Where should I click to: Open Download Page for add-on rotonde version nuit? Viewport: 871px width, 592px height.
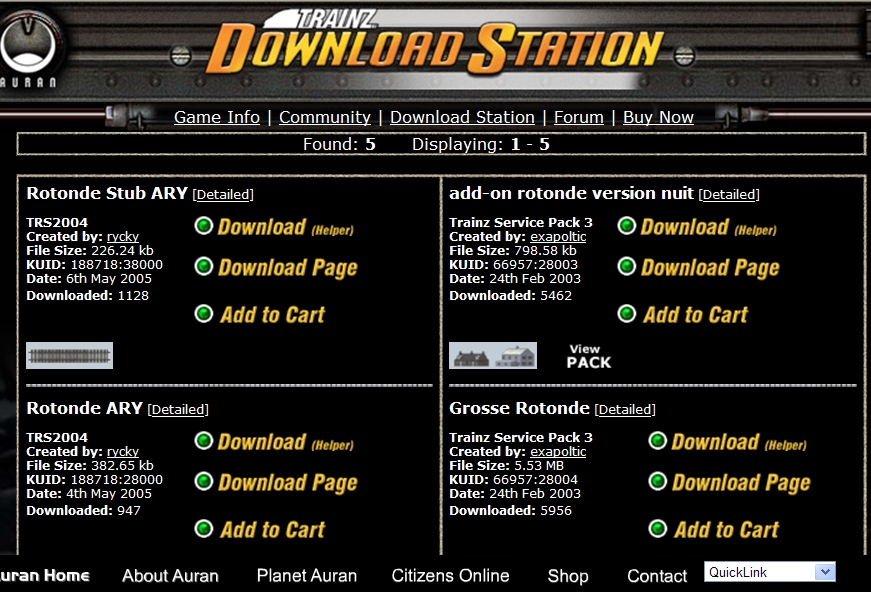(x=699, y=267)
